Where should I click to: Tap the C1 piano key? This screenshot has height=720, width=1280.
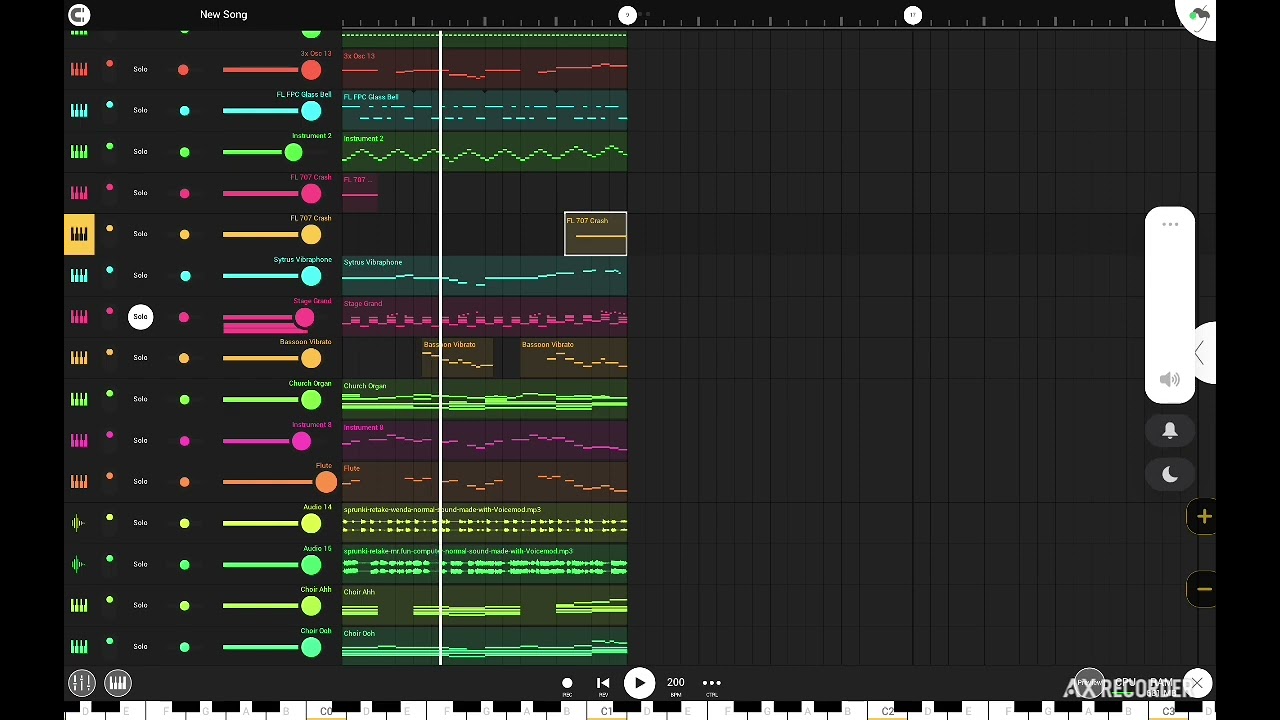tap(606, 711)
